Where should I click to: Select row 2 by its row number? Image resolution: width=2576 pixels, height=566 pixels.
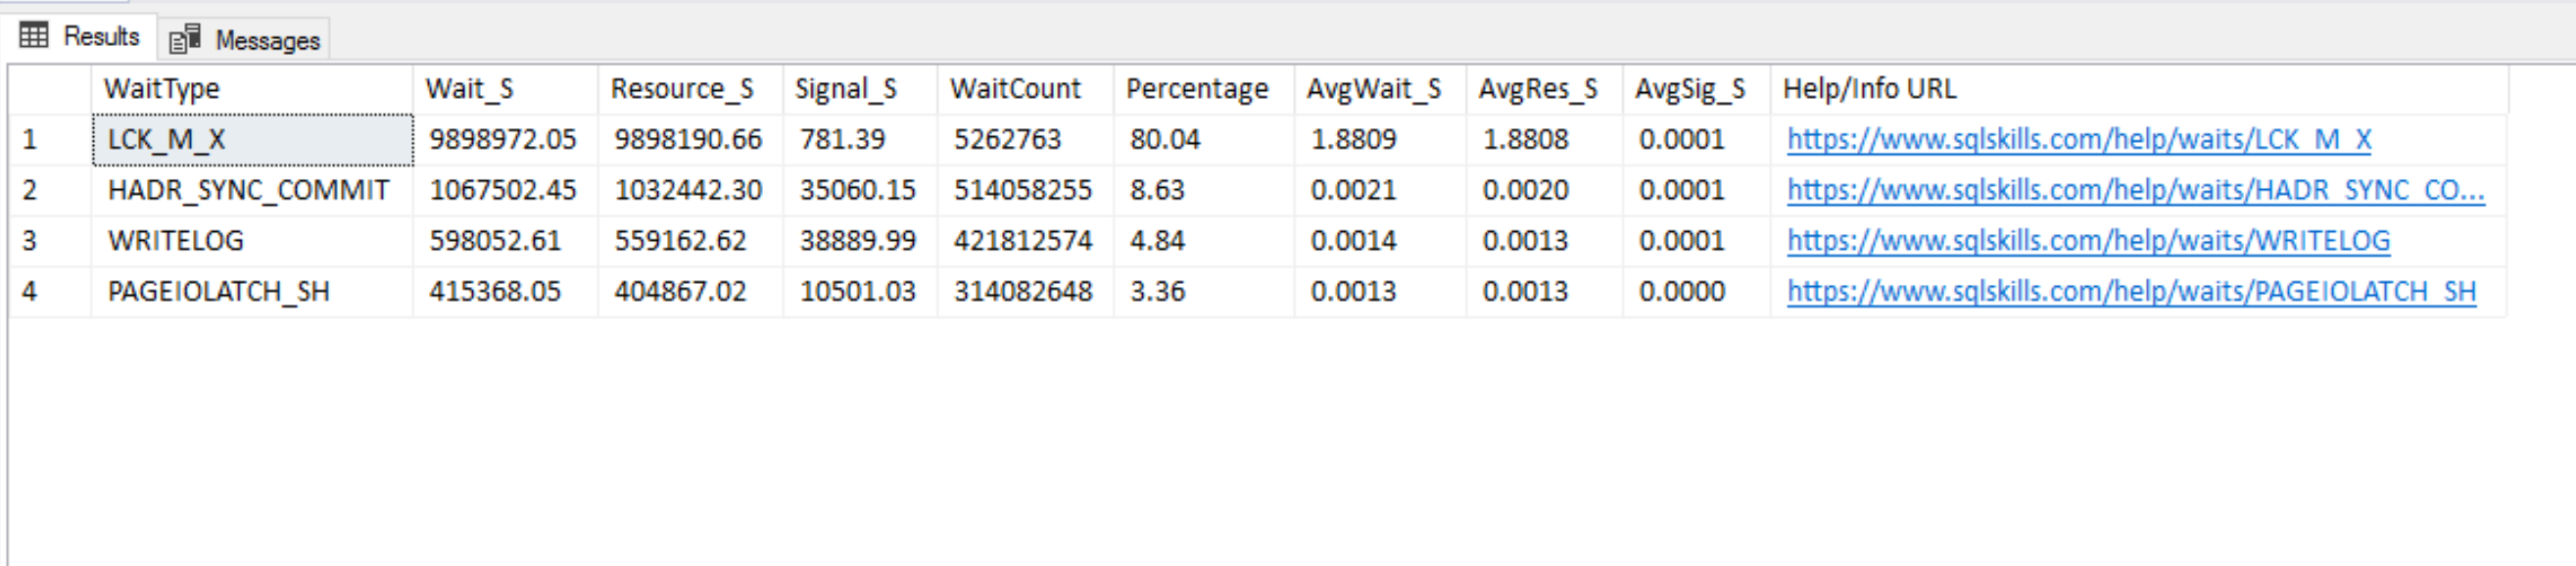pos(50,190)
